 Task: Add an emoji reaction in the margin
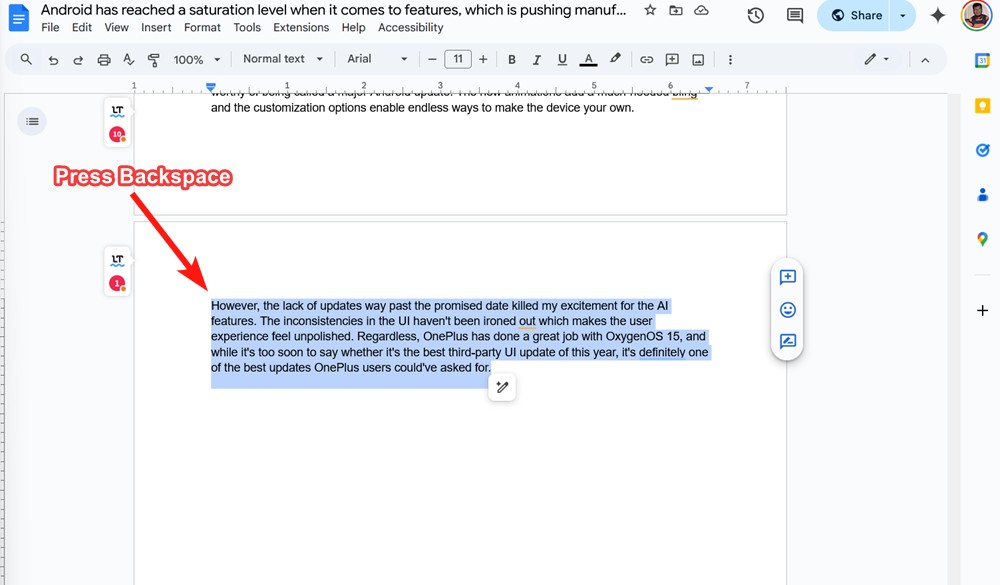click(x=787, y=310)
